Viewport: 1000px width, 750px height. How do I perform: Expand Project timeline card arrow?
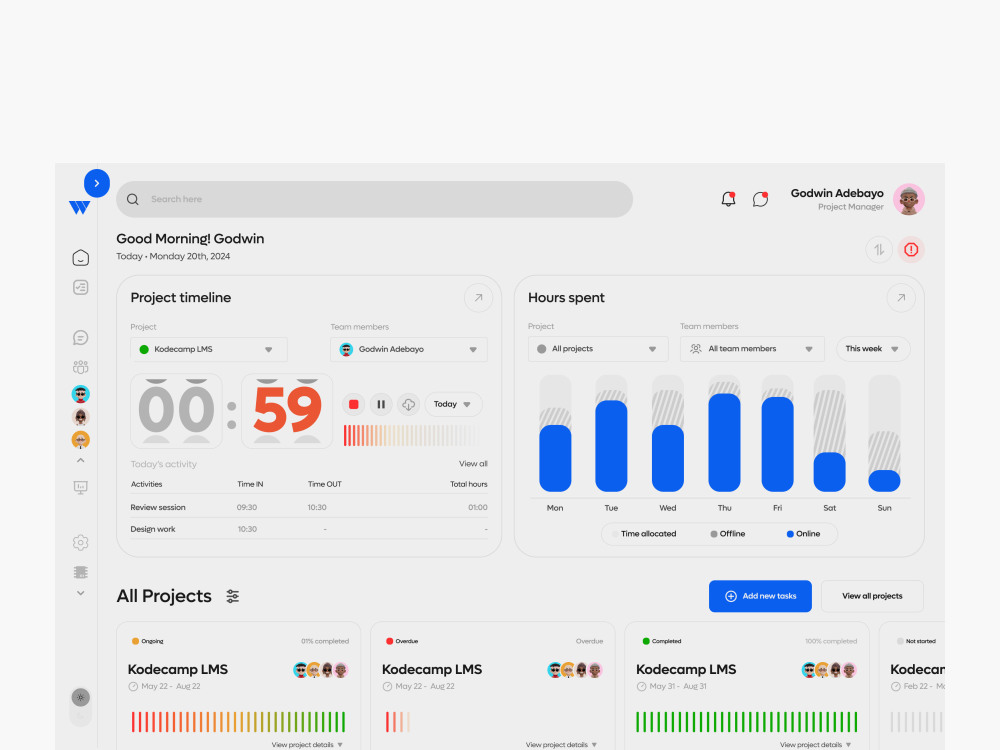pos(478,298)
